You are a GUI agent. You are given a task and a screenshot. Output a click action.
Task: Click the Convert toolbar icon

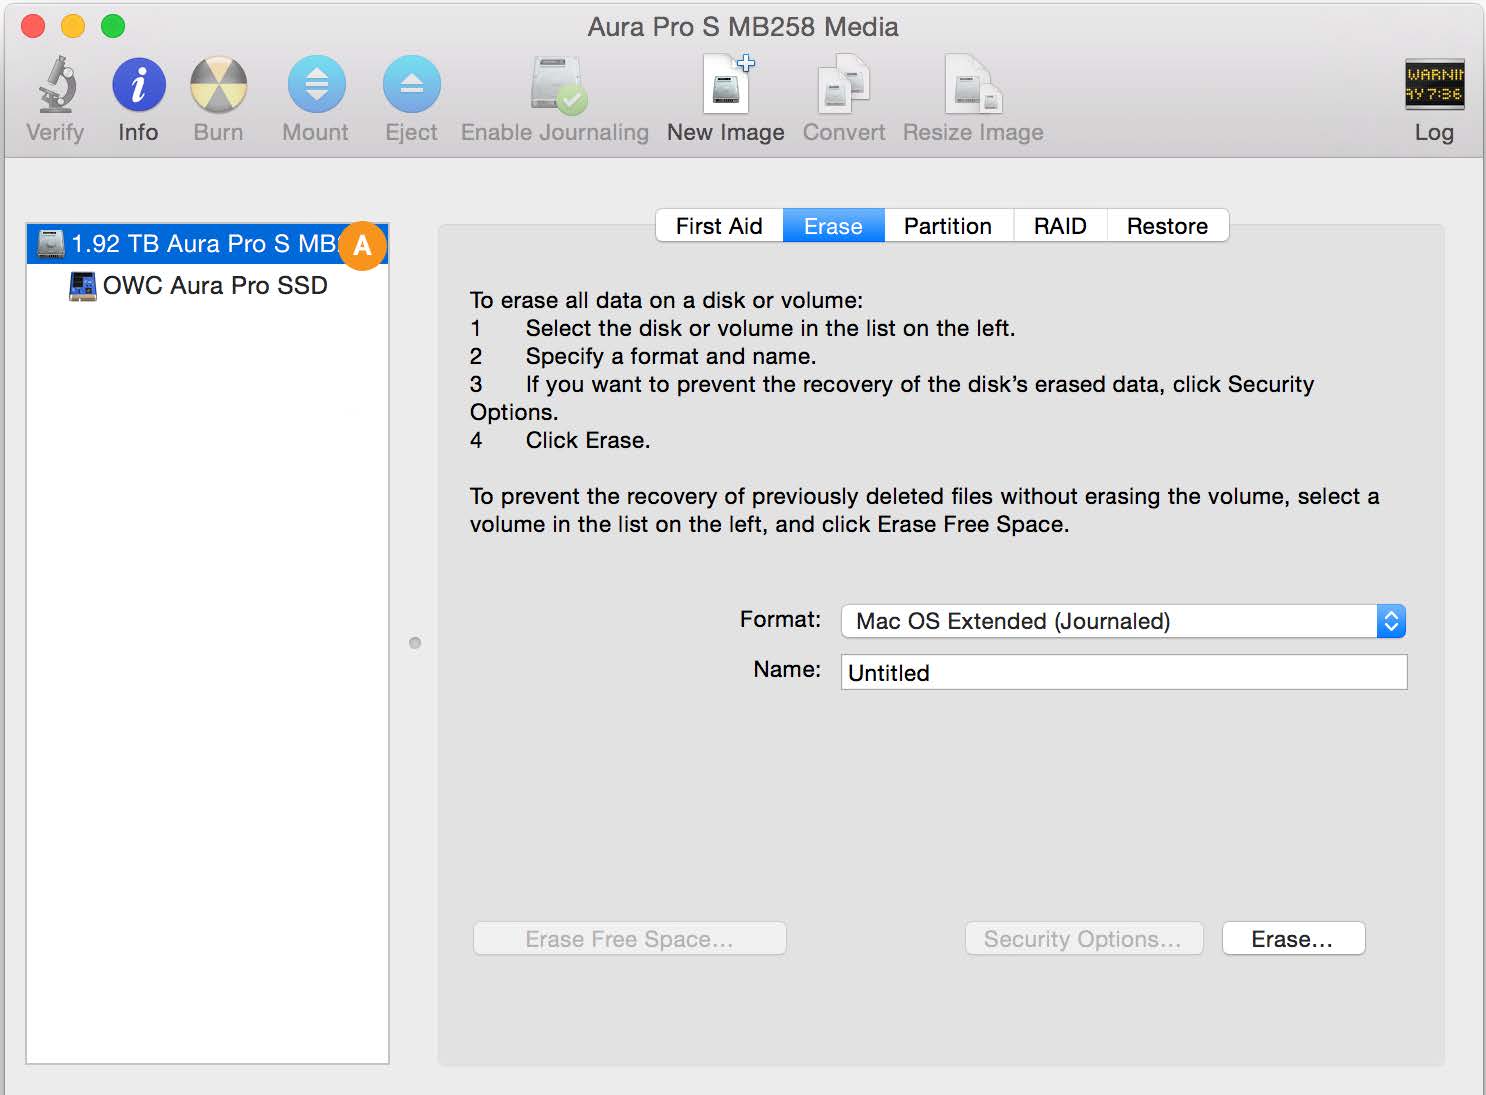843,95
